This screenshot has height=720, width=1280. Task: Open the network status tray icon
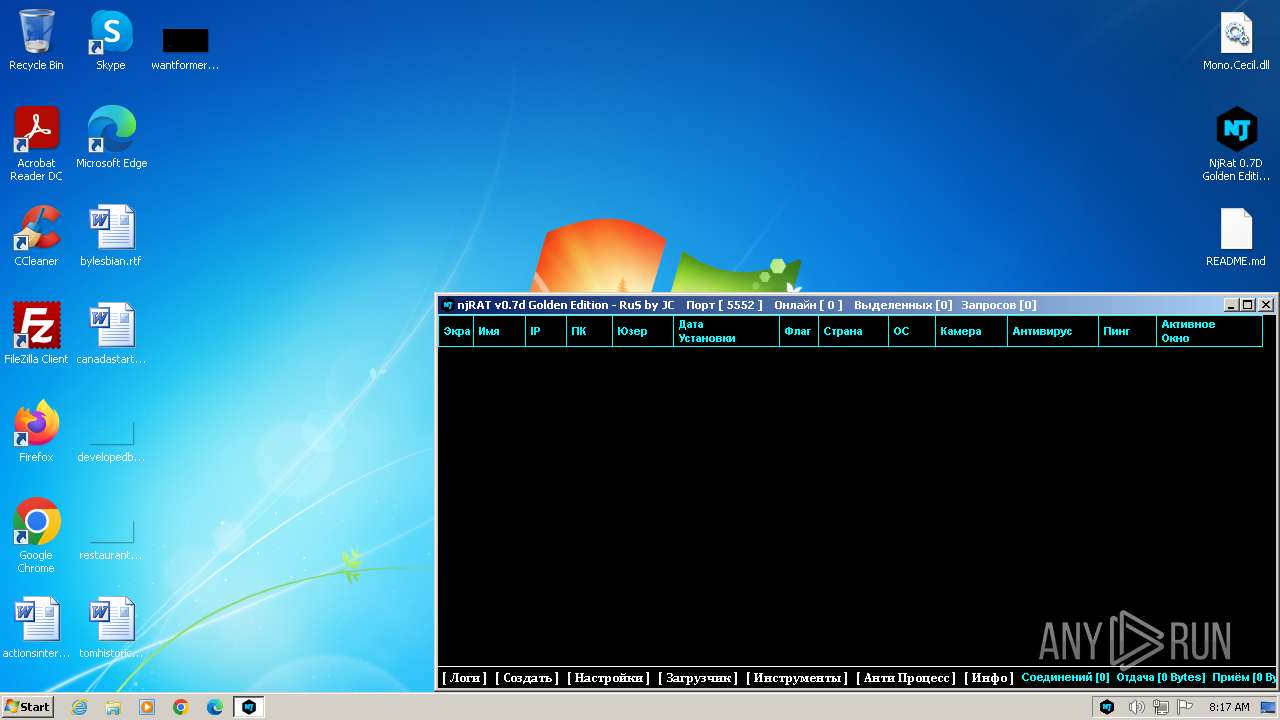pos(1161,707)
